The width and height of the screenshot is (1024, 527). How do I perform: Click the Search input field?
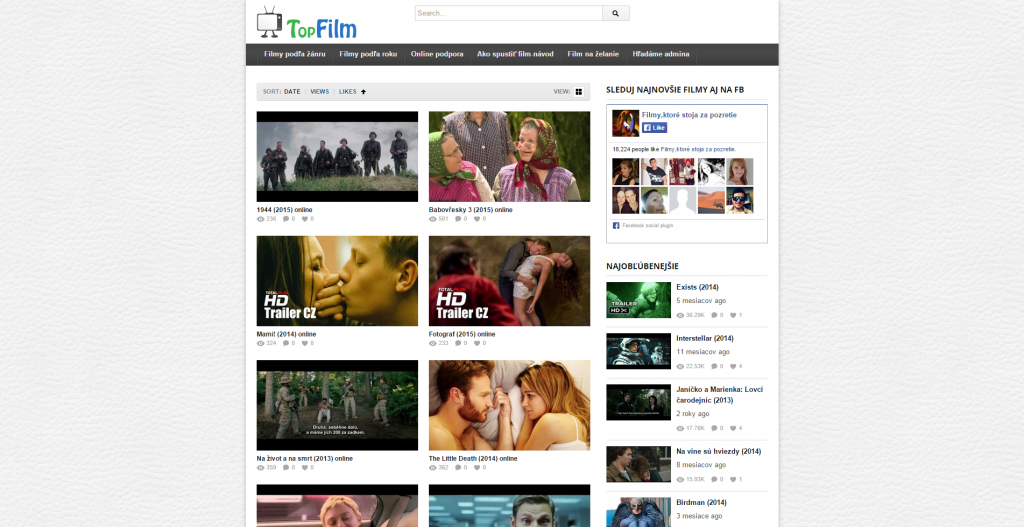[x=509, y=13]
